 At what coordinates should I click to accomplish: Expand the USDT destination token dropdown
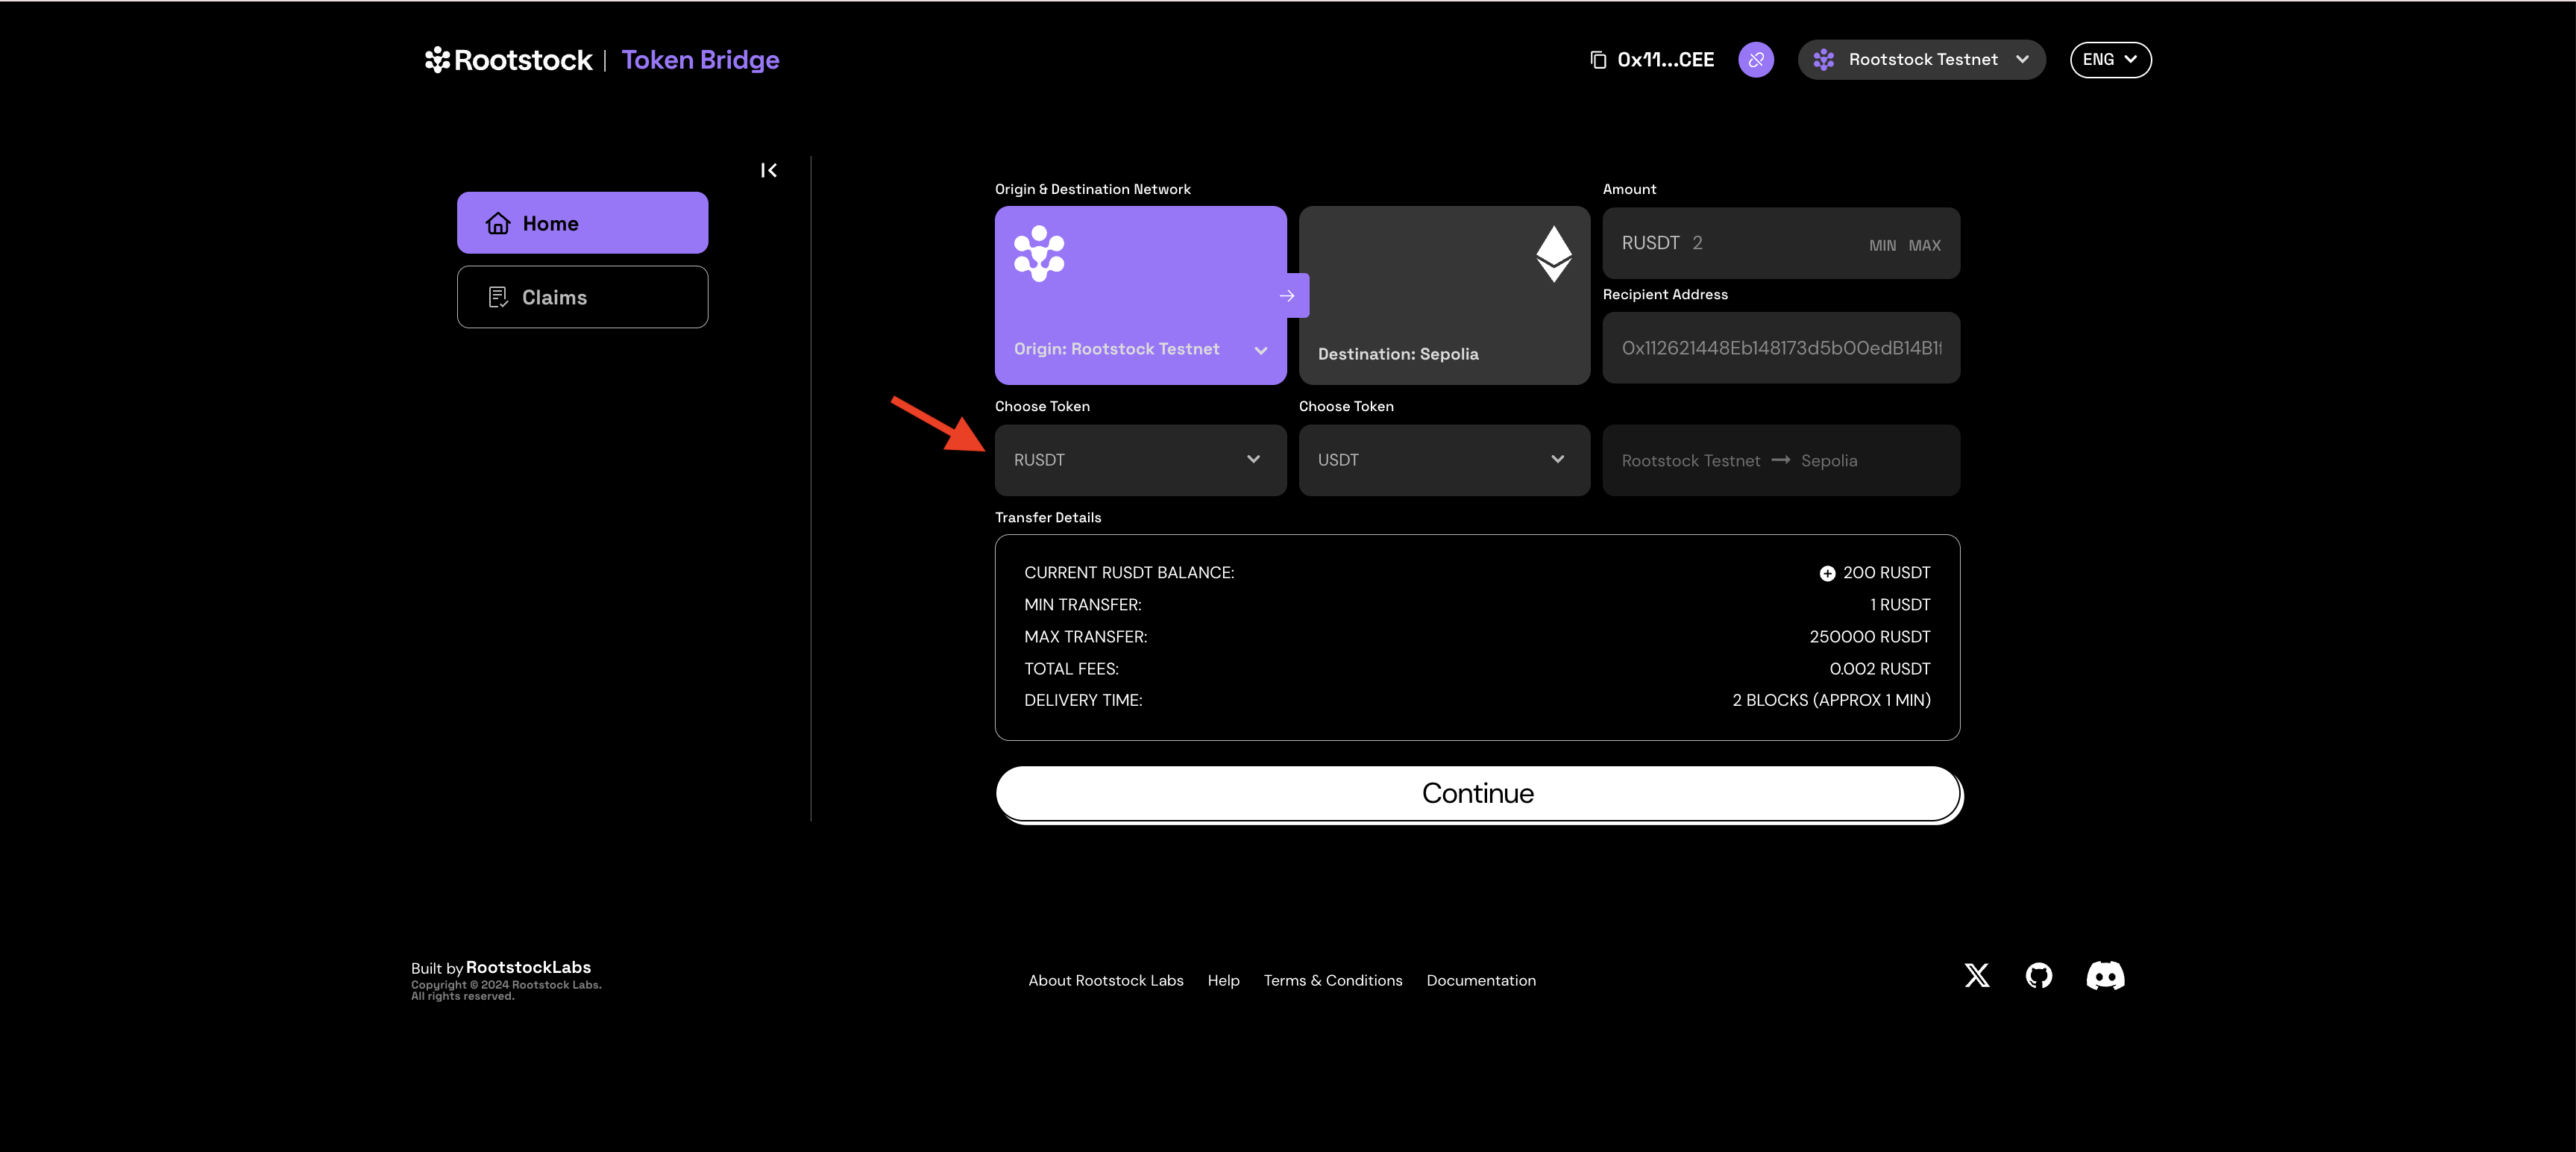point(1443,460)
